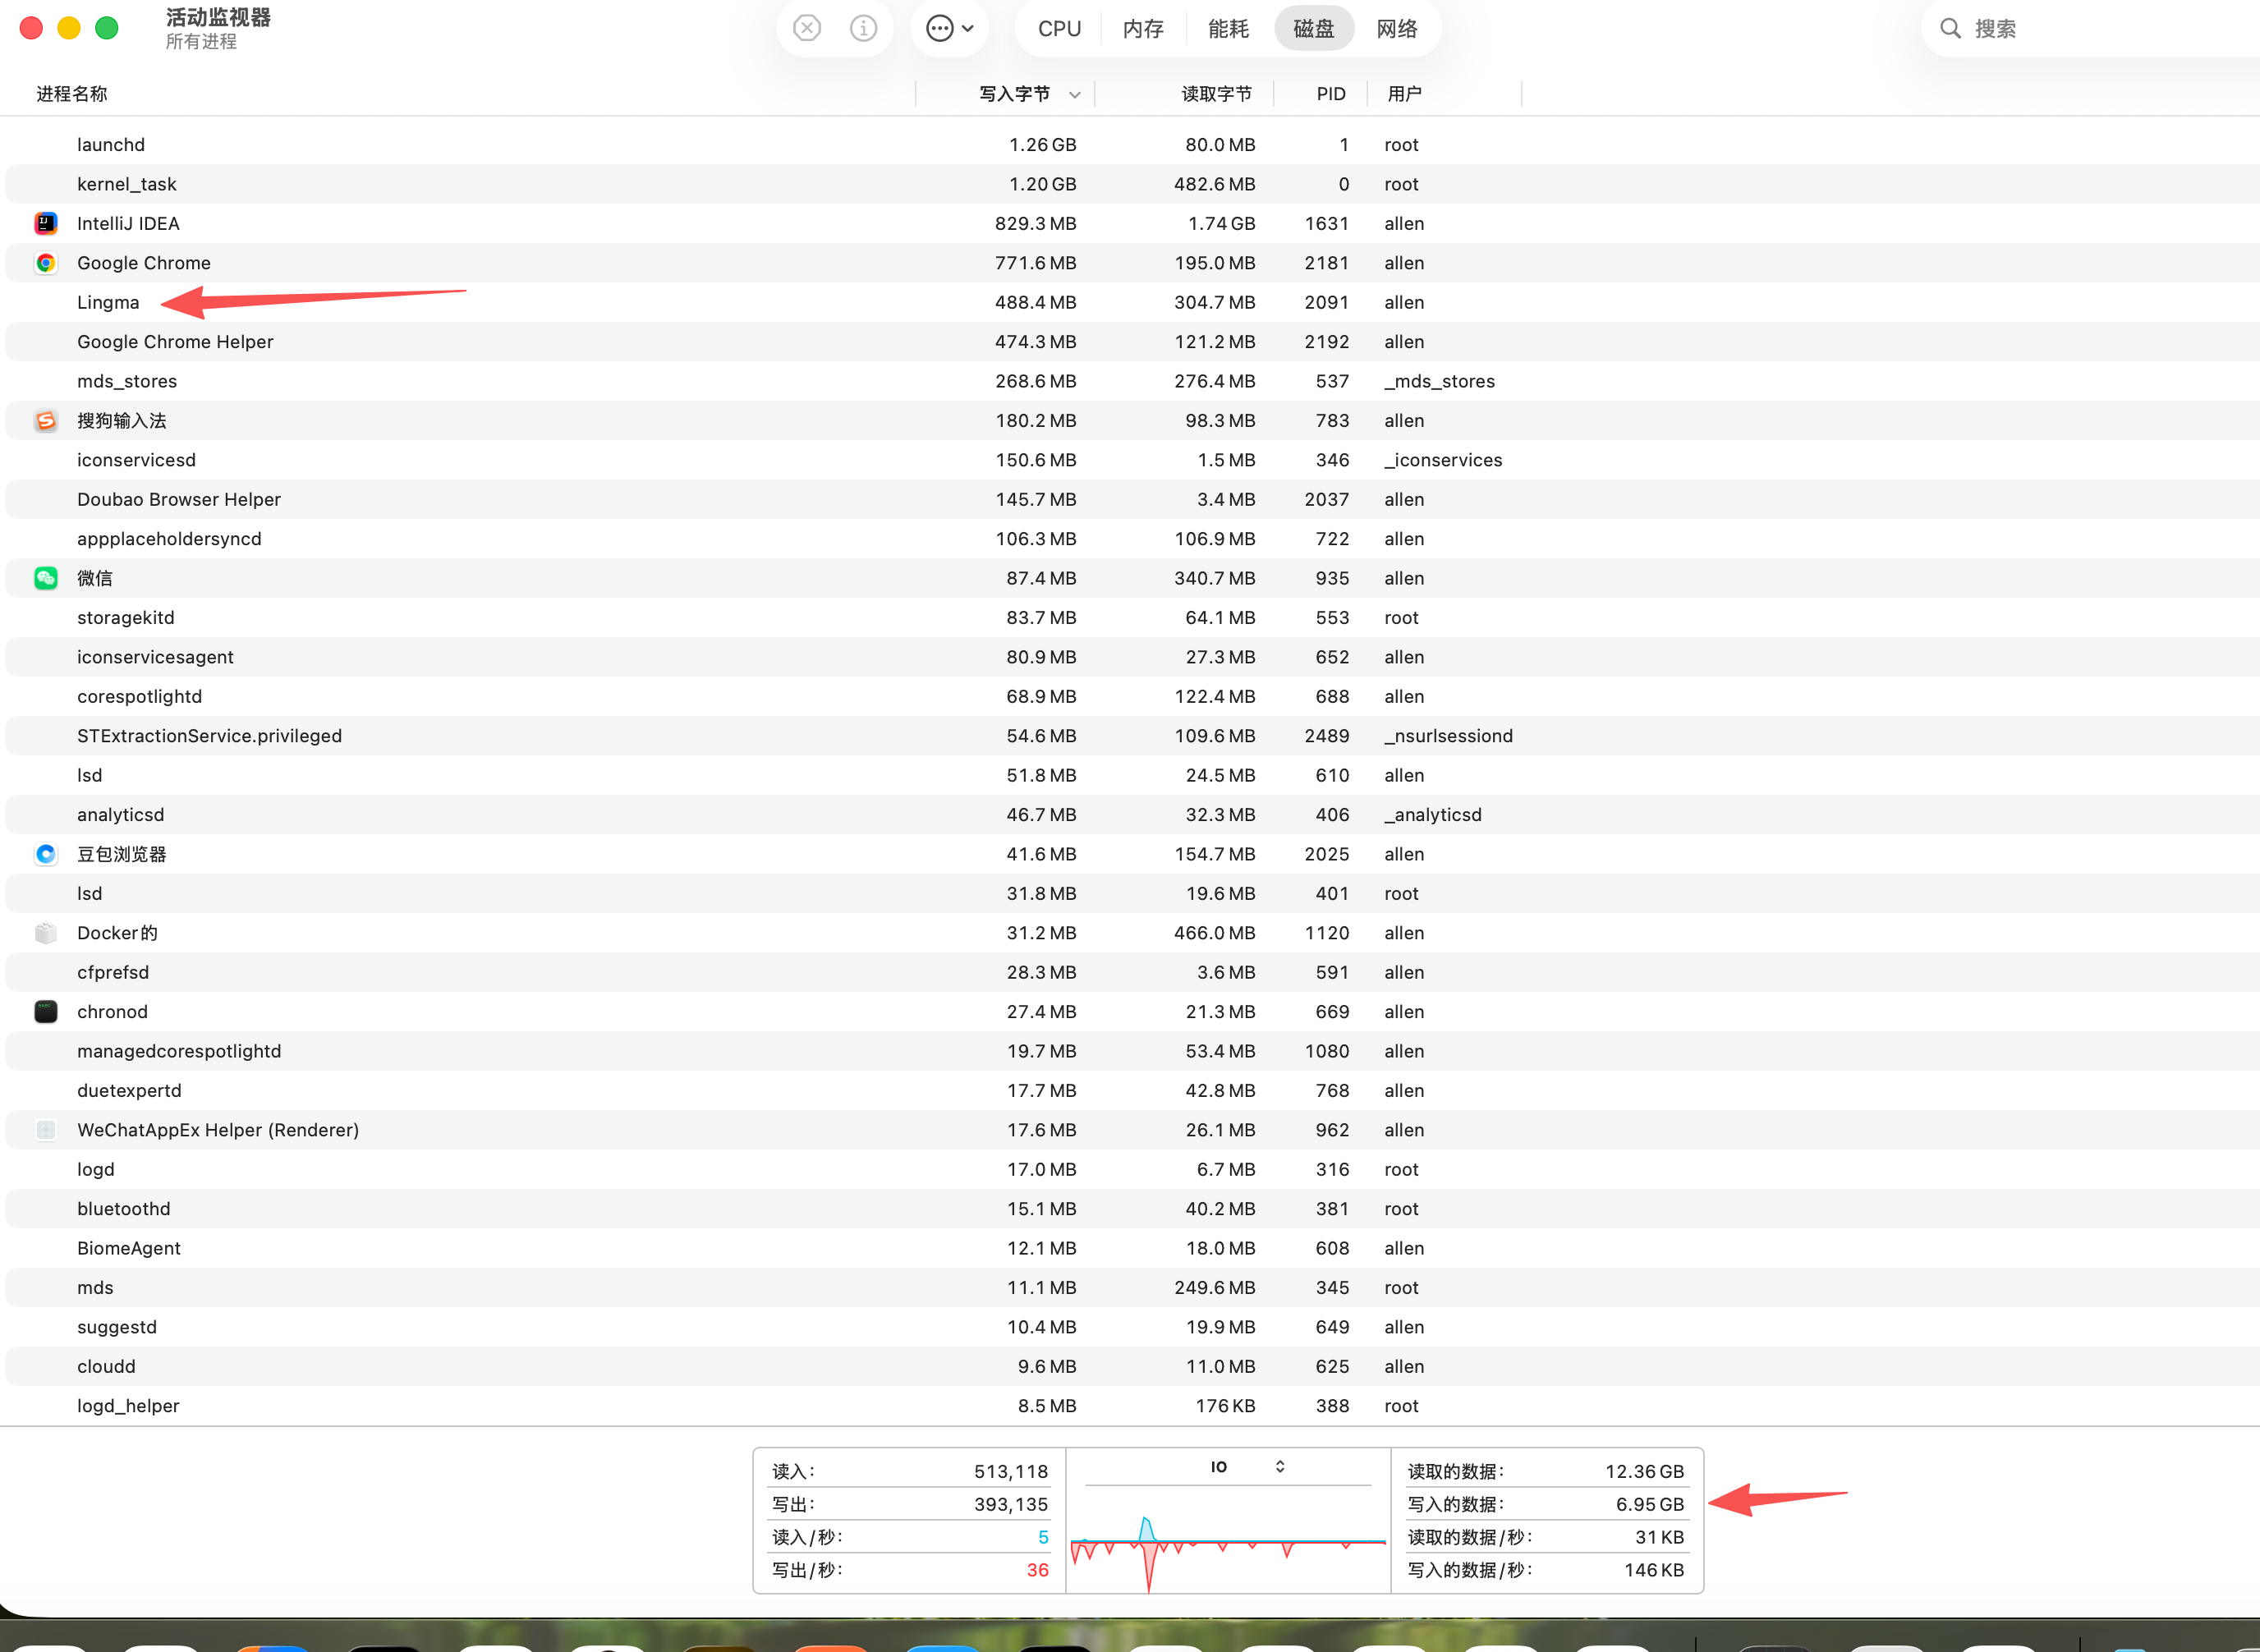The height and width of the screenshot is (1652, 2260).
Task: Click the Google Chrome app icon
Action: 46,263
